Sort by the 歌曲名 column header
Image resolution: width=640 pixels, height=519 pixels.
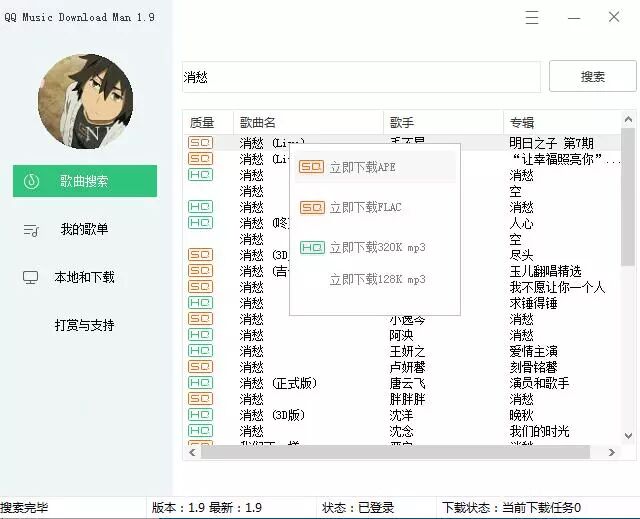point(309,122)
